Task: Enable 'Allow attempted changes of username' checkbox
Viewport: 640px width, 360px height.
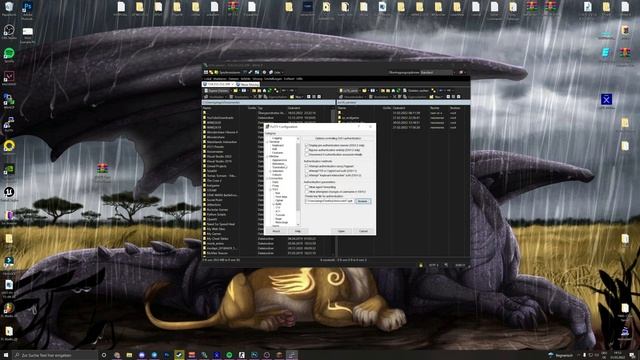Action: click(x=307, y=191)
